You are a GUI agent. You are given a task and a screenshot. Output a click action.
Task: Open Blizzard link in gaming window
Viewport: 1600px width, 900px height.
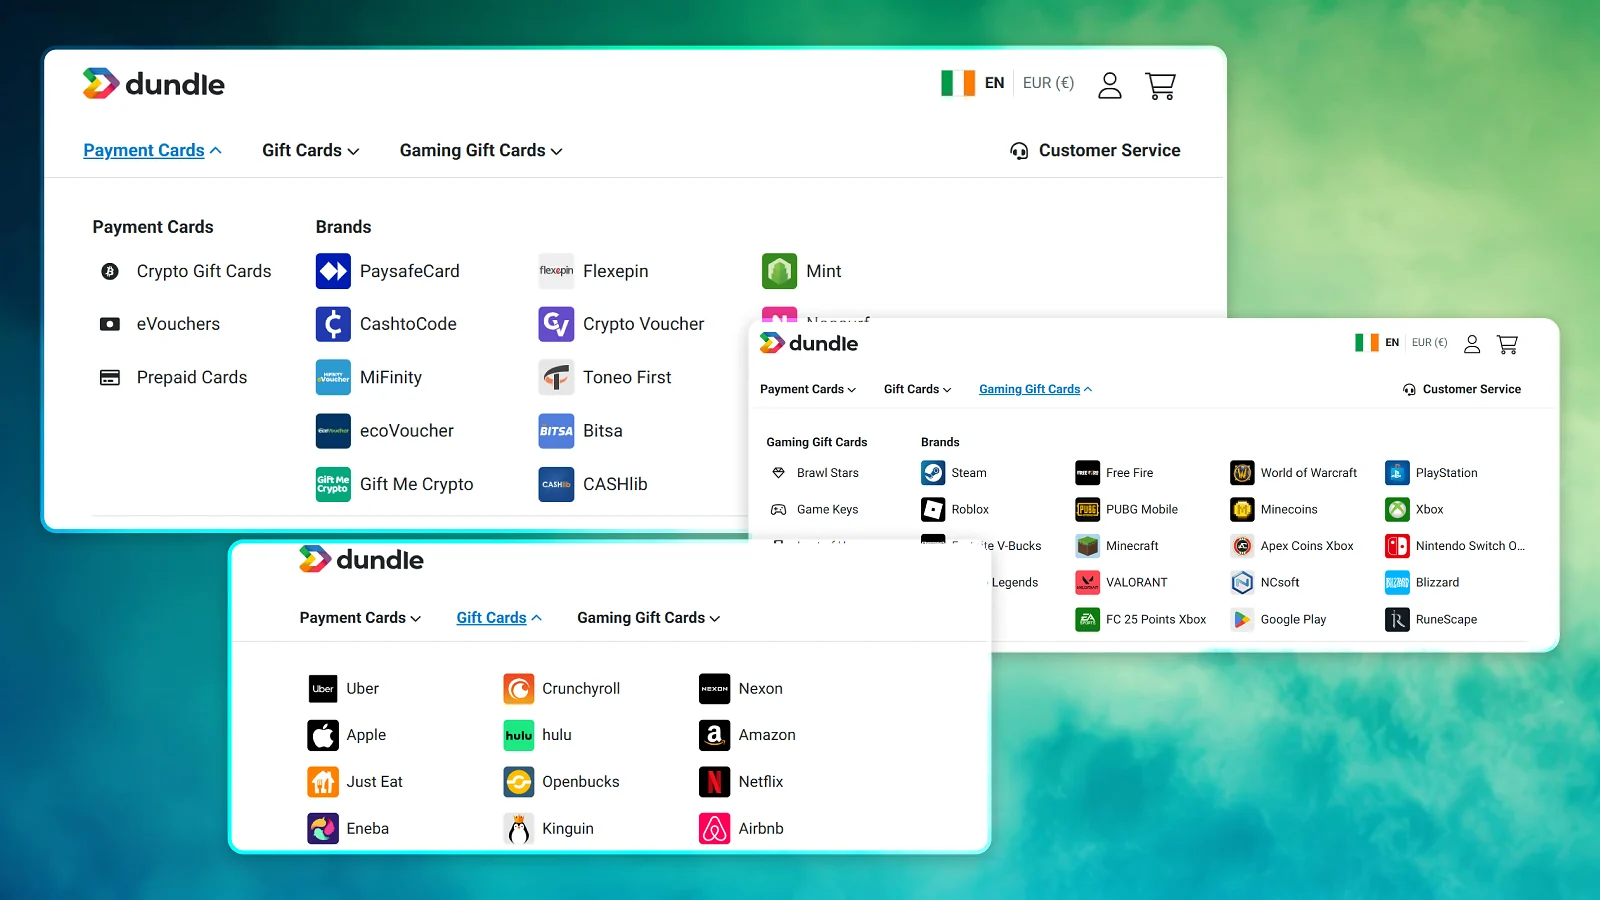[x=1422, y=582]
